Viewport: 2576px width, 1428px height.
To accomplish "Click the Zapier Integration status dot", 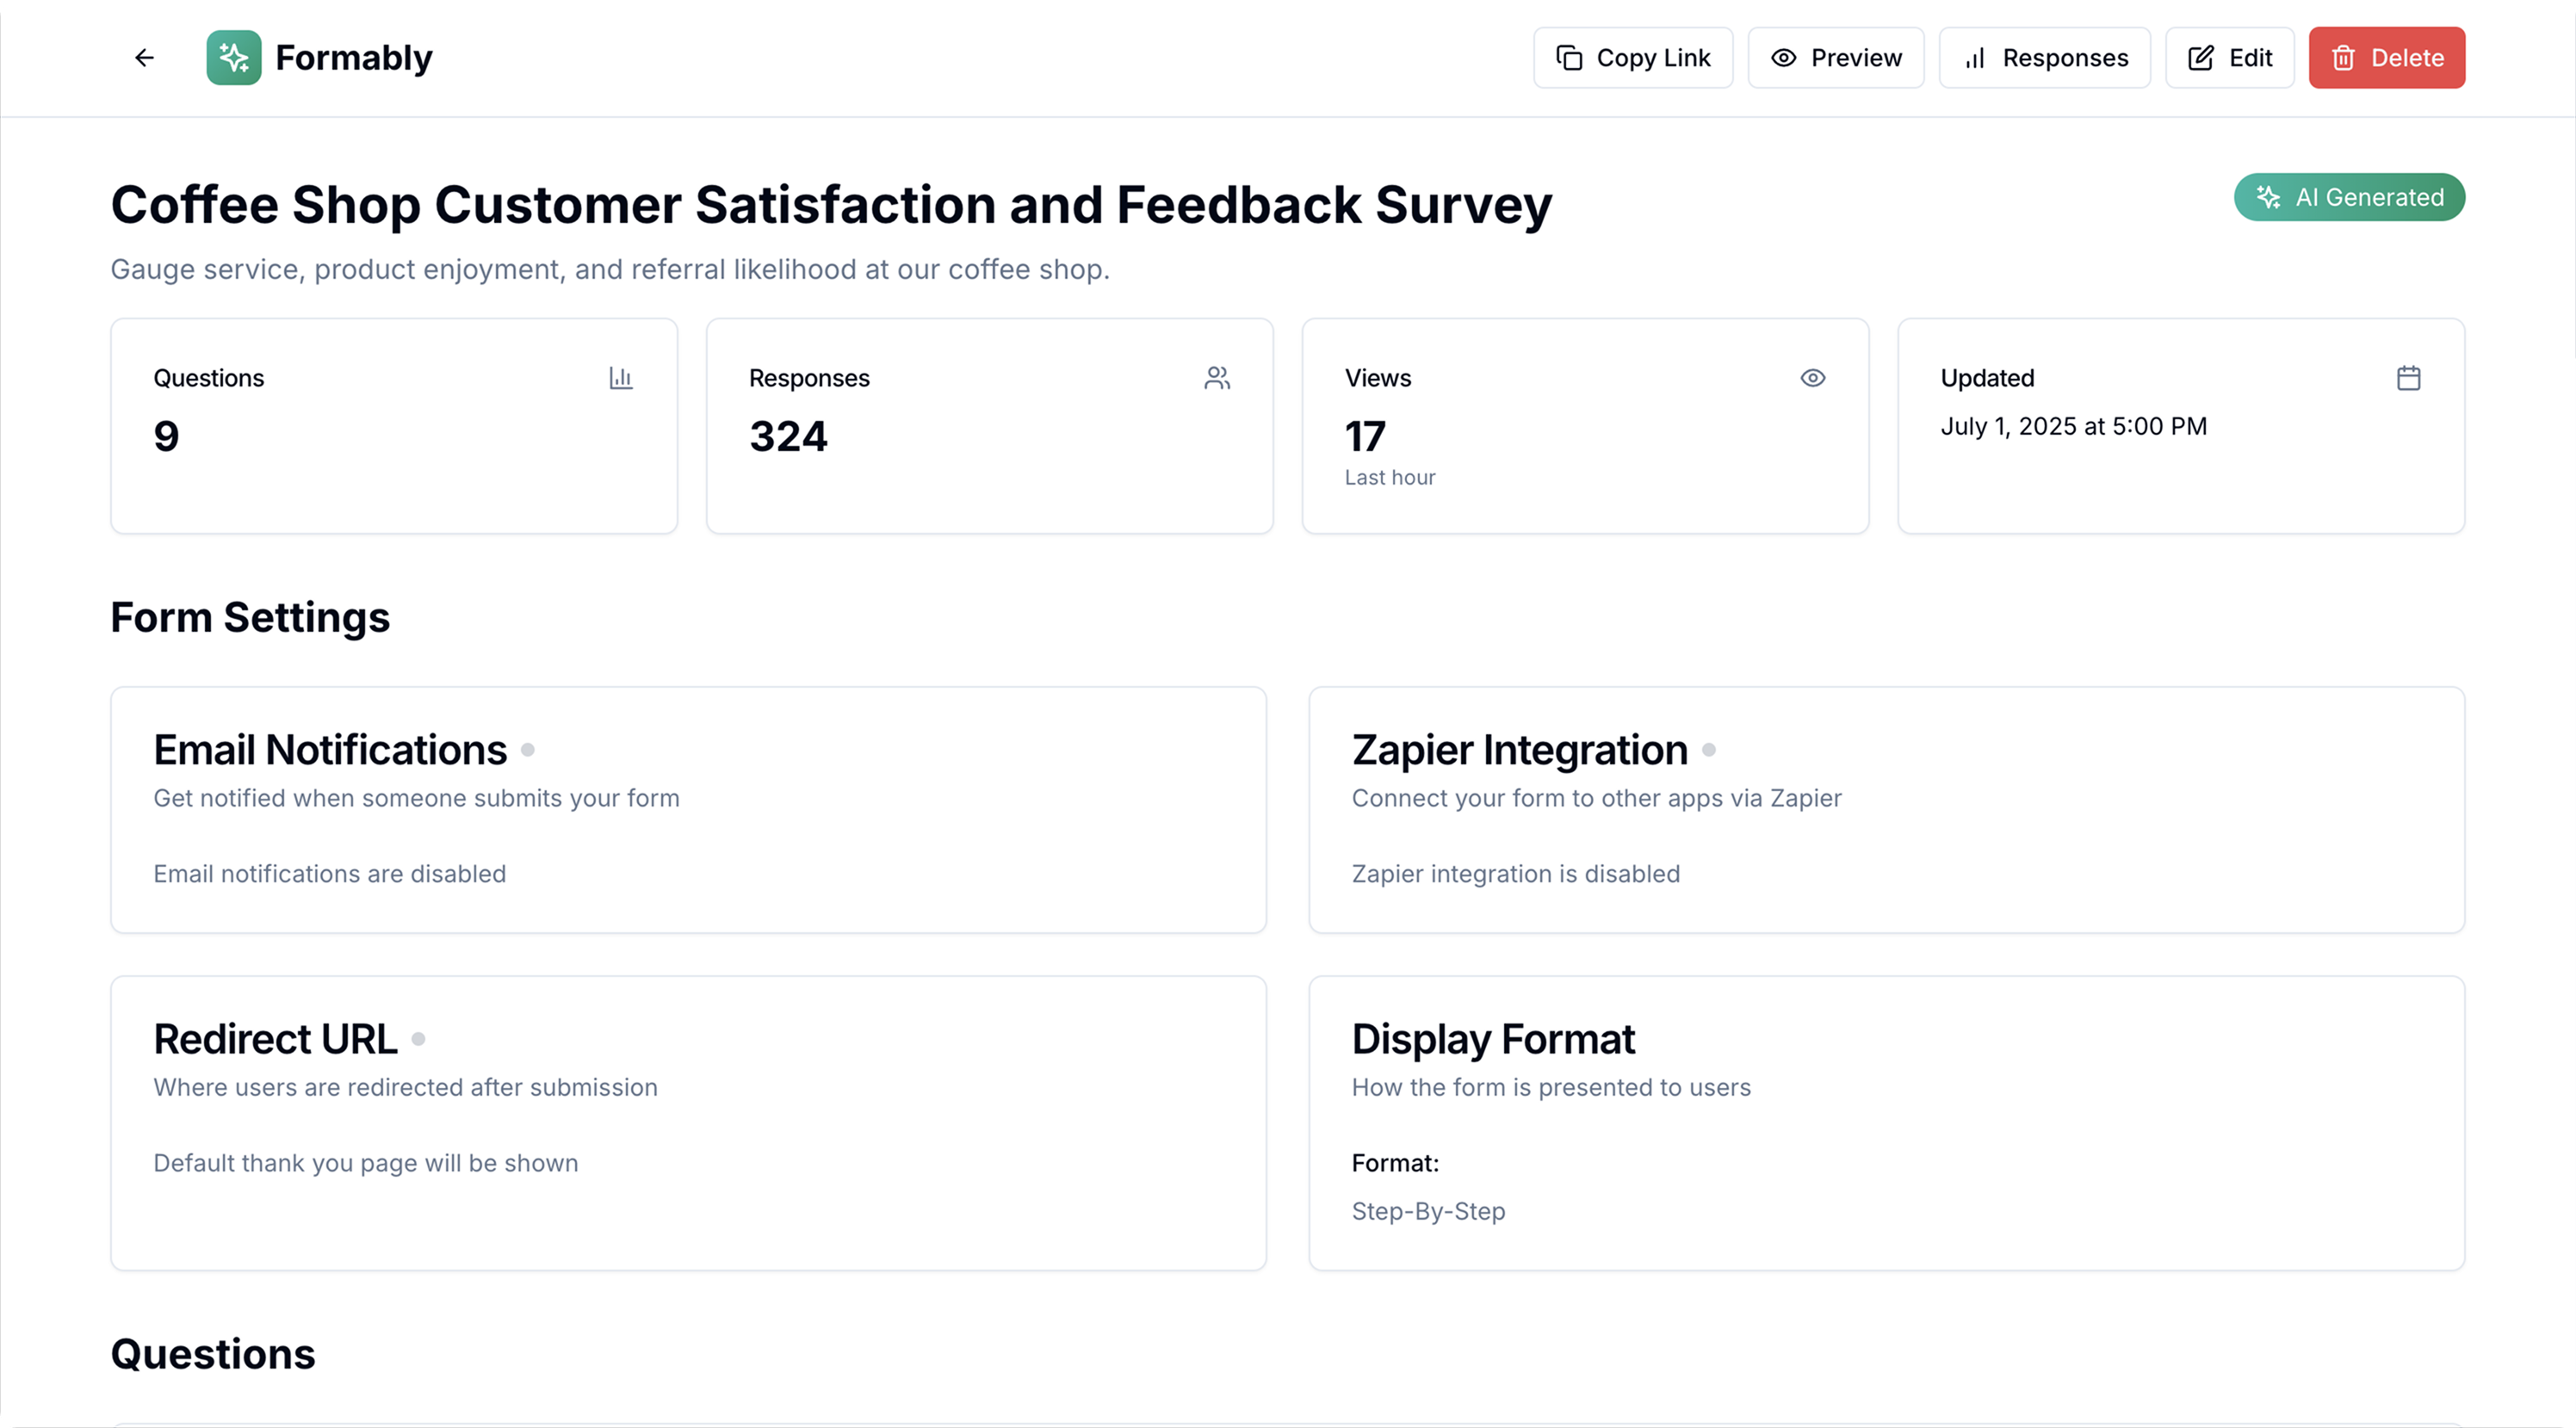I will point(1709,750).
